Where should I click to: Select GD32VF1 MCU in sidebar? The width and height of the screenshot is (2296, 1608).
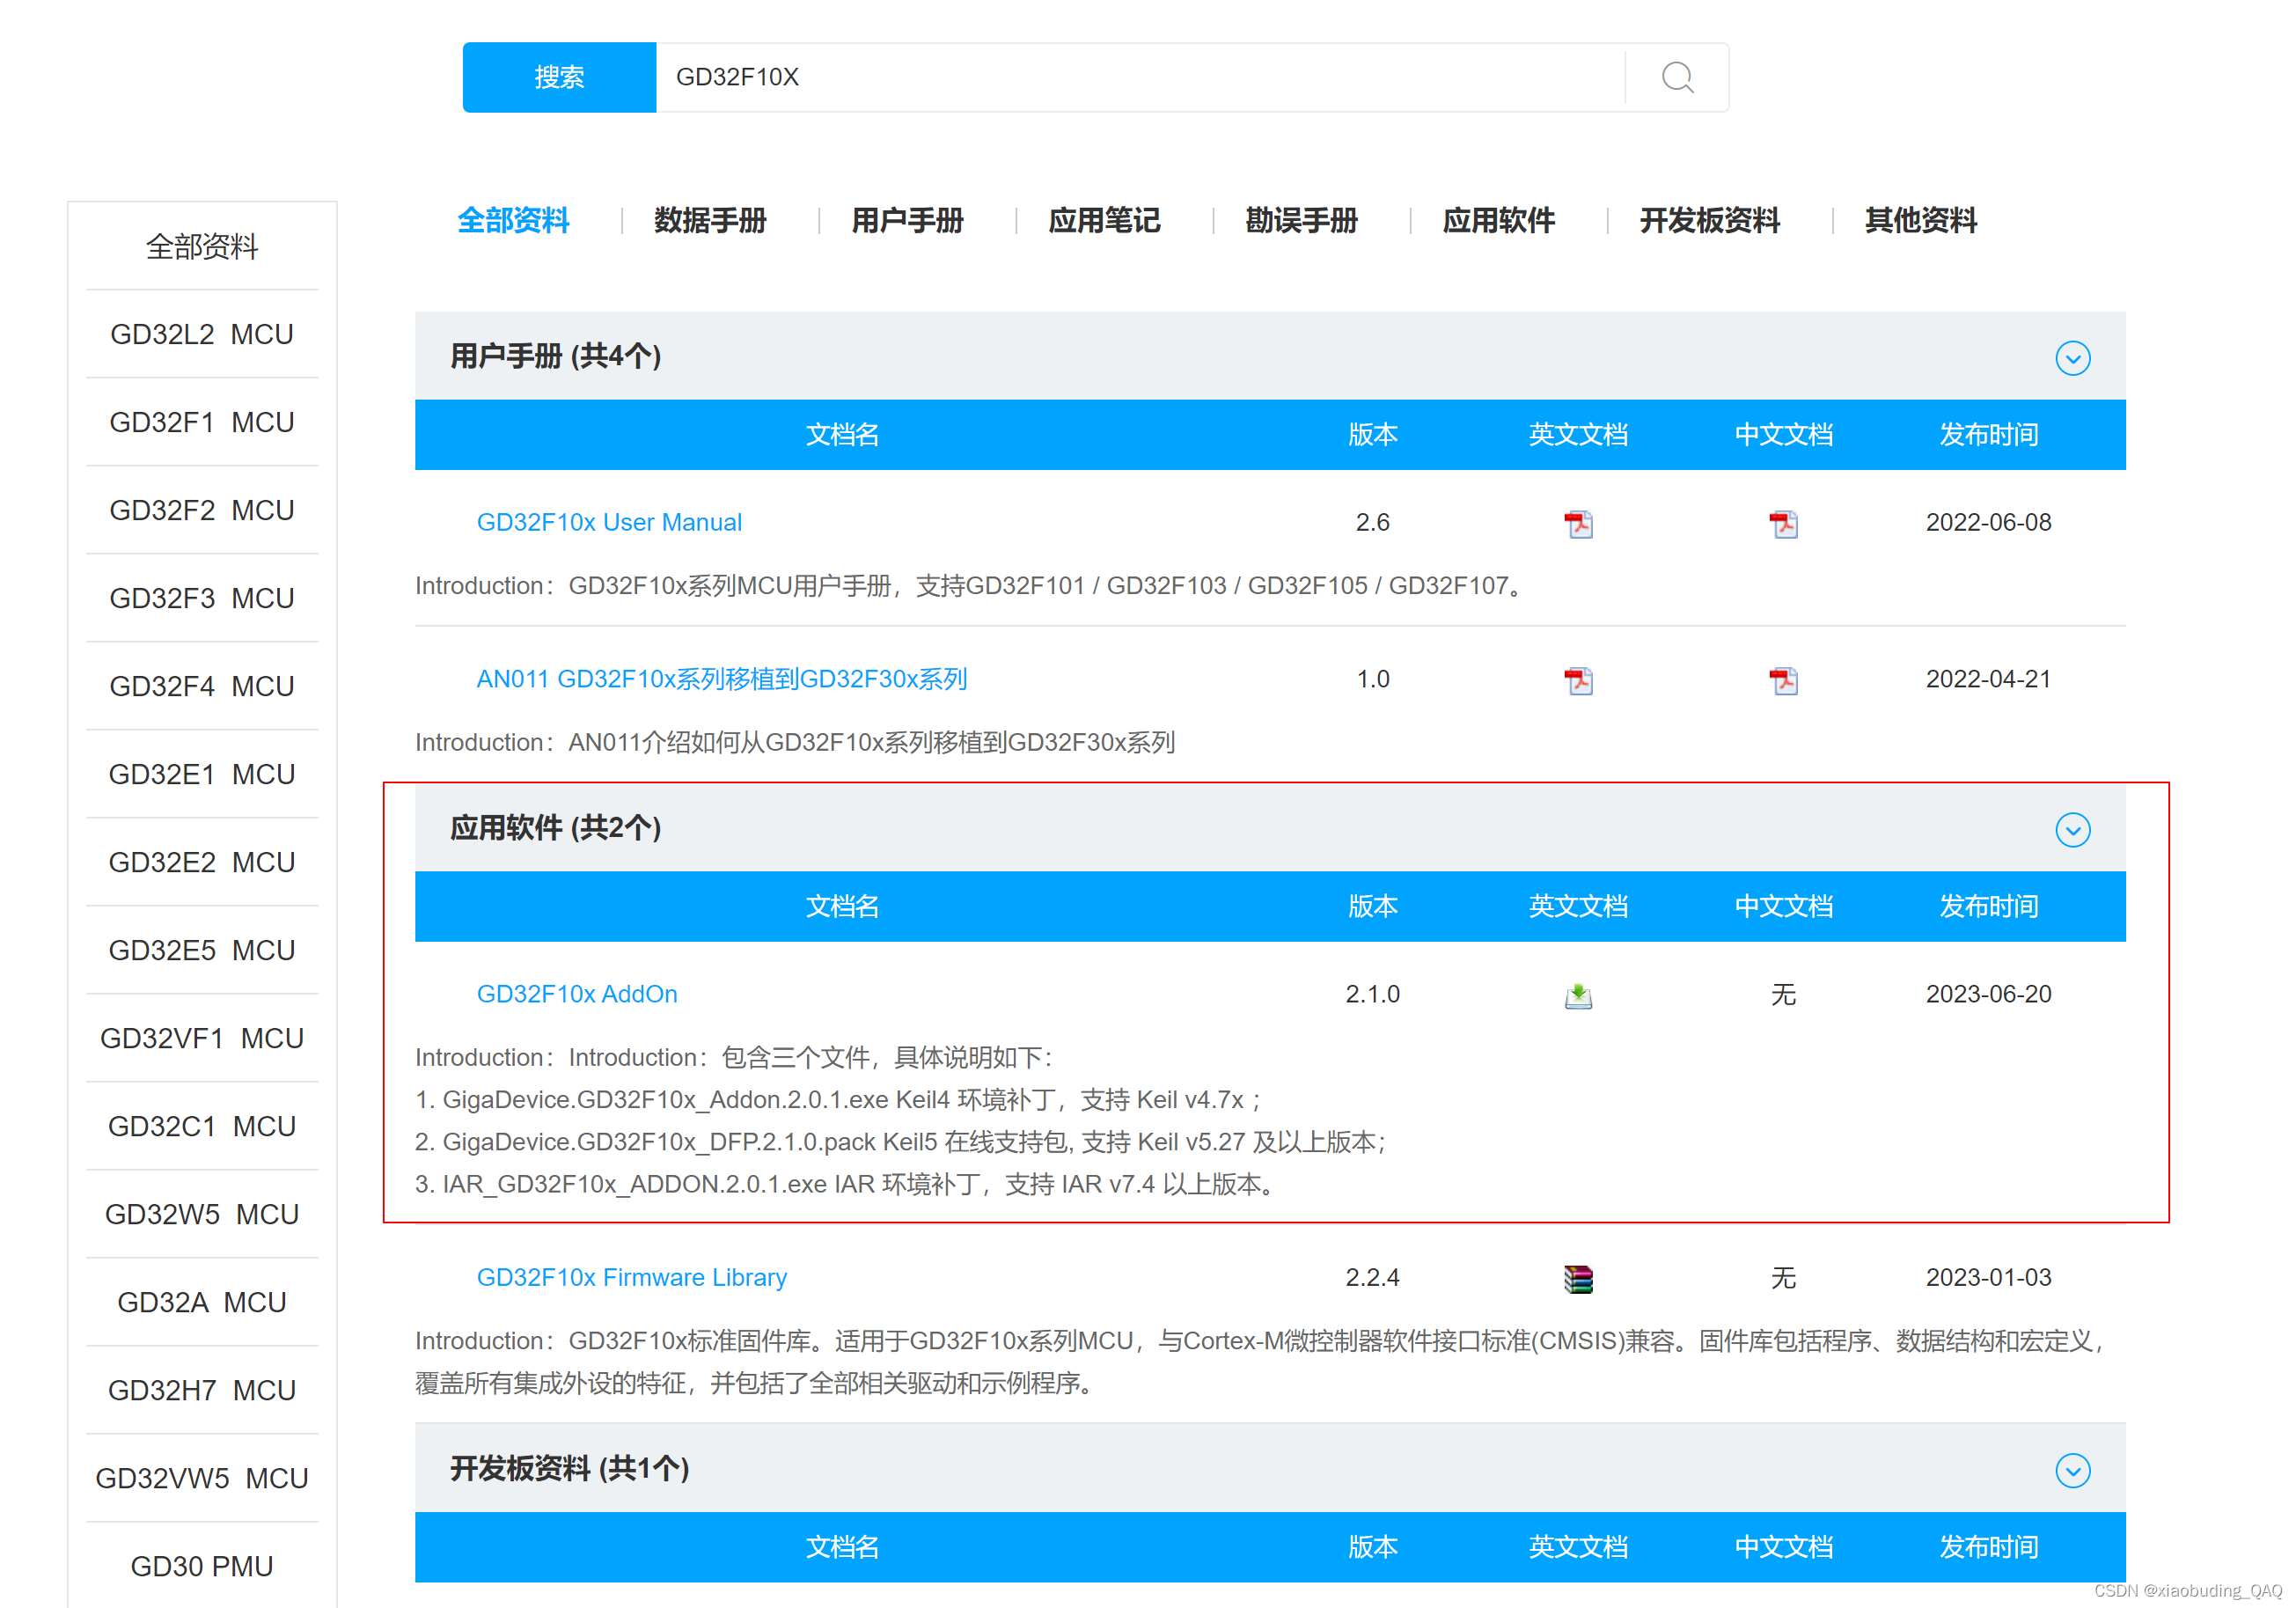(202, 1038)
